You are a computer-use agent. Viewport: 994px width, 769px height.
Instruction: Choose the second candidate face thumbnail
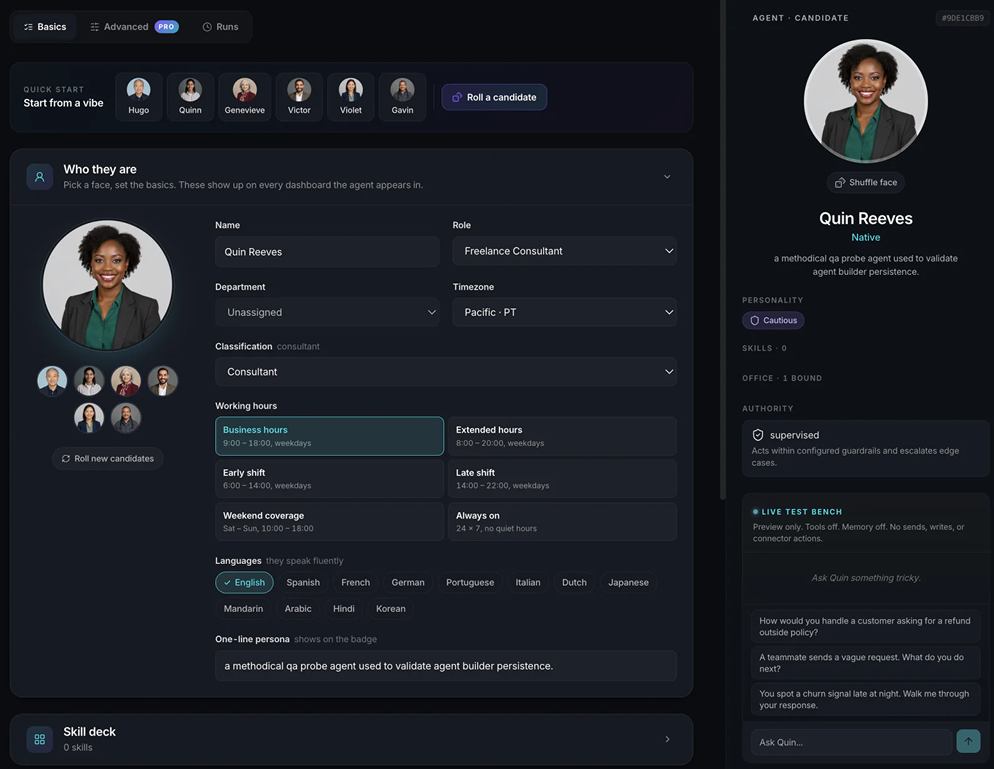[89, 381]
